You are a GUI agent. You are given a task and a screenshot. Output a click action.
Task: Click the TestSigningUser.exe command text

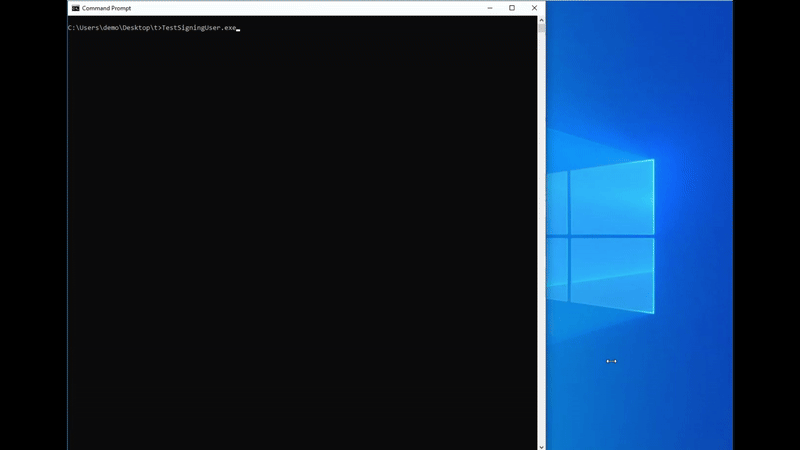click(x=198, y=28)
